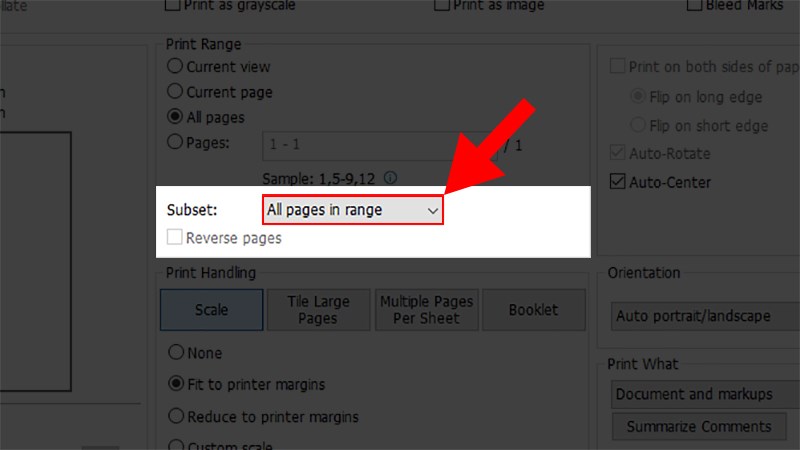
Task: Enable the Reverse pages checkbox
Action: (174, 237)
